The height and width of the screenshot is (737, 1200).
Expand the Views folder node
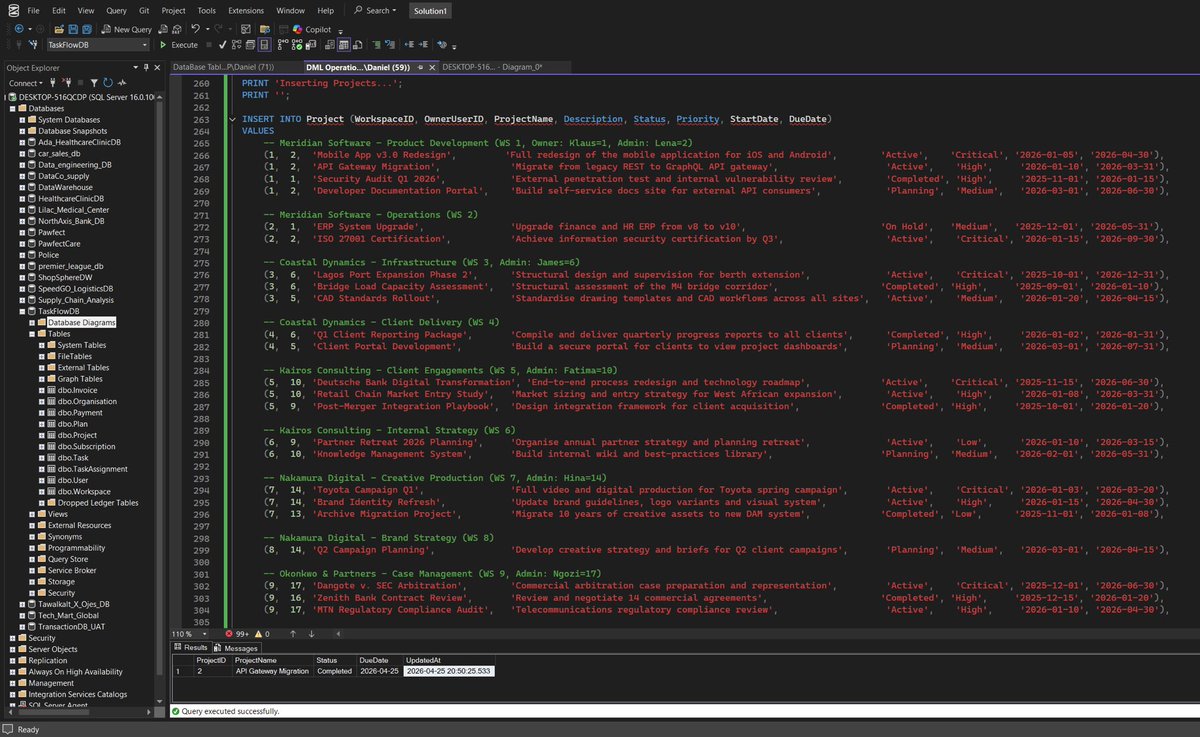click(x=32, y=514)
